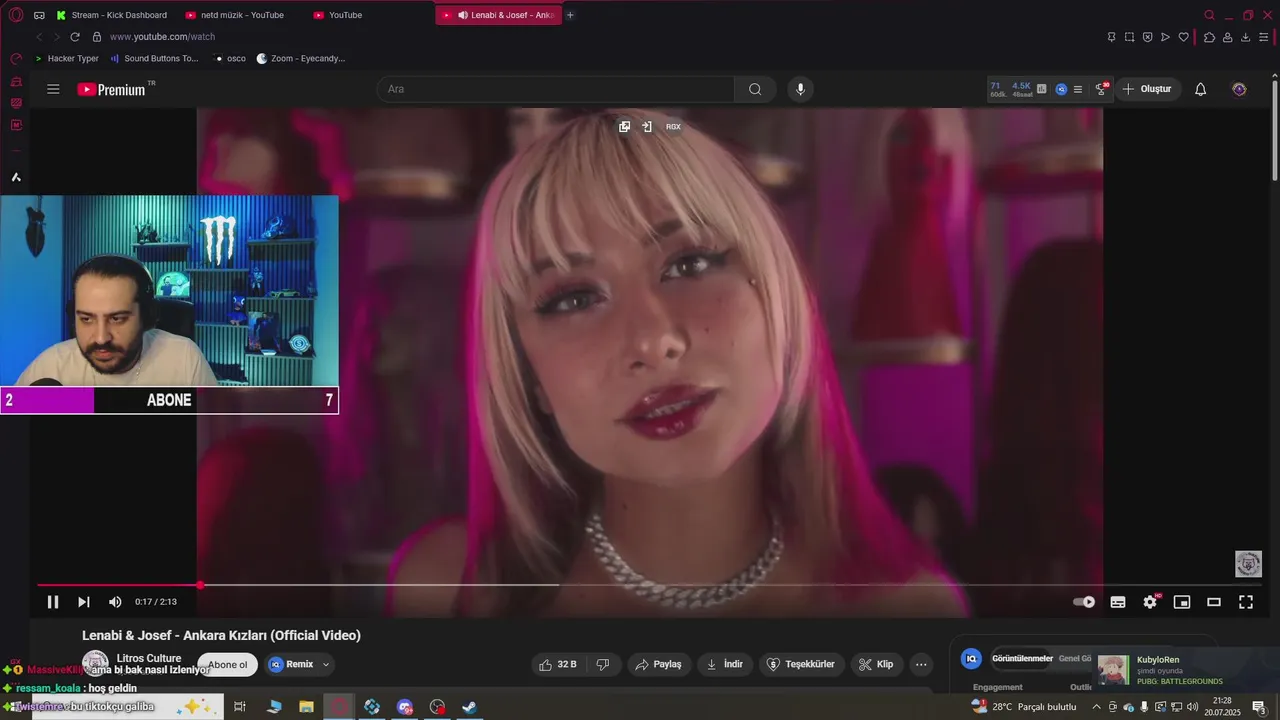This screenshot has width=1280, height=720.
Task: Open vidIQ trophy achievements icon
Action: tap(1101, 89)
